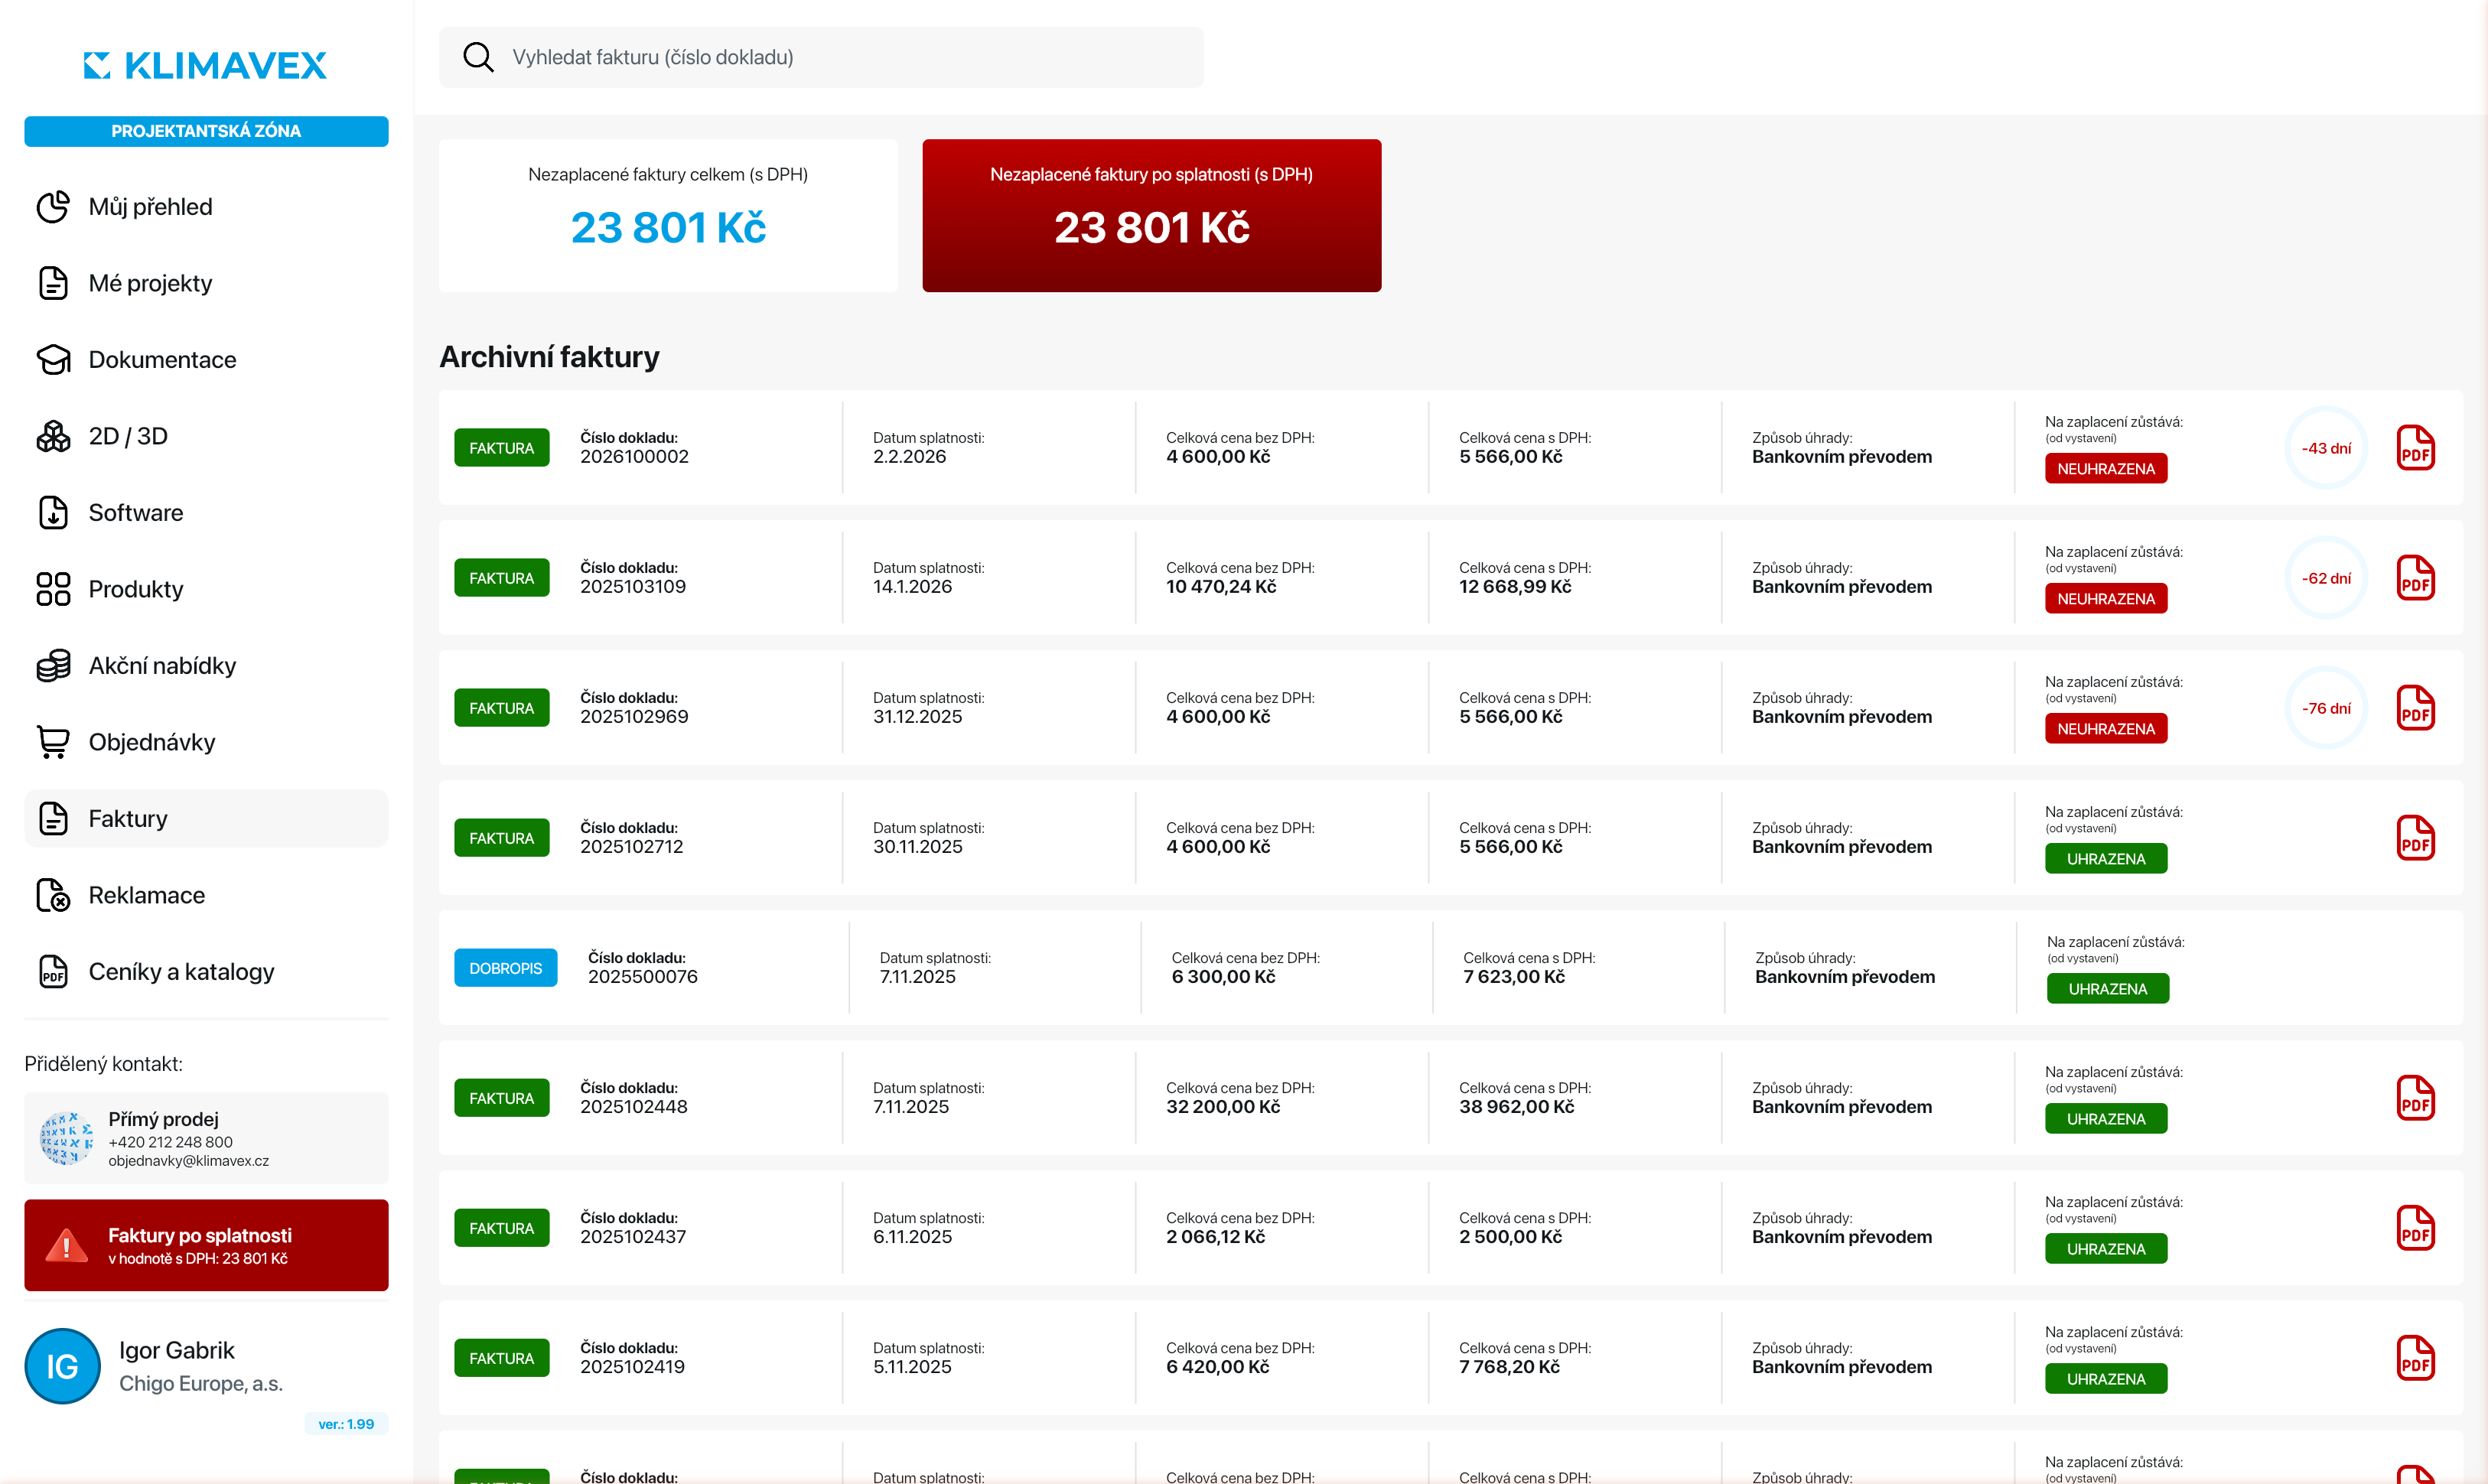The width and height of the screenshot is (2488, 1484).
Task: Click NEUHRAZENA status of invoice 2026100002
Action: [x=2106, y=469]
